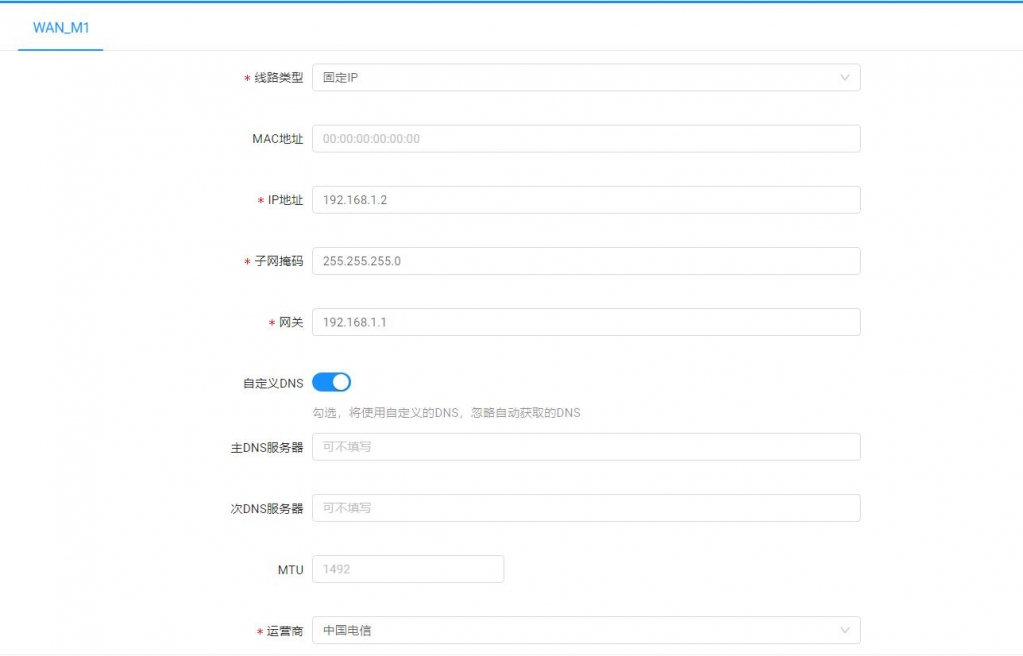This screenshot has width=1023, height=656.
Task: Click the 自定义DNS label text
Action: coord(273,383)
